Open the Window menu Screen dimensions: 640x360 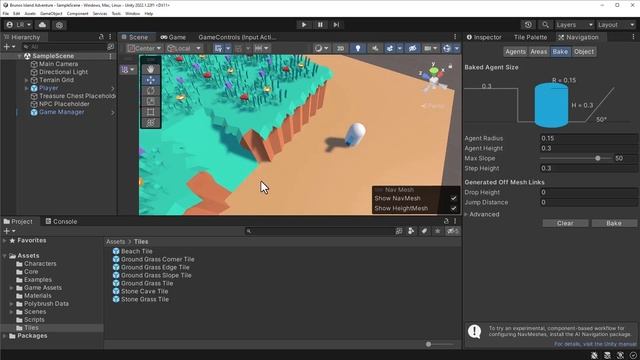[x=132, y=13]
